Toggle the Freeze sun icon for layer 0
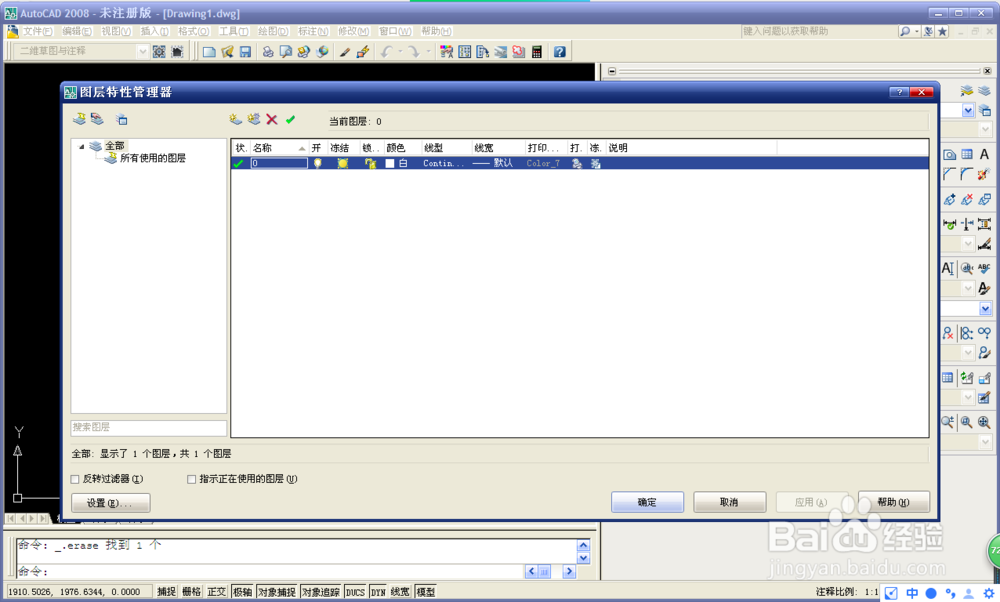Screen dimensions: 1000x602 (x=342, y=163)
